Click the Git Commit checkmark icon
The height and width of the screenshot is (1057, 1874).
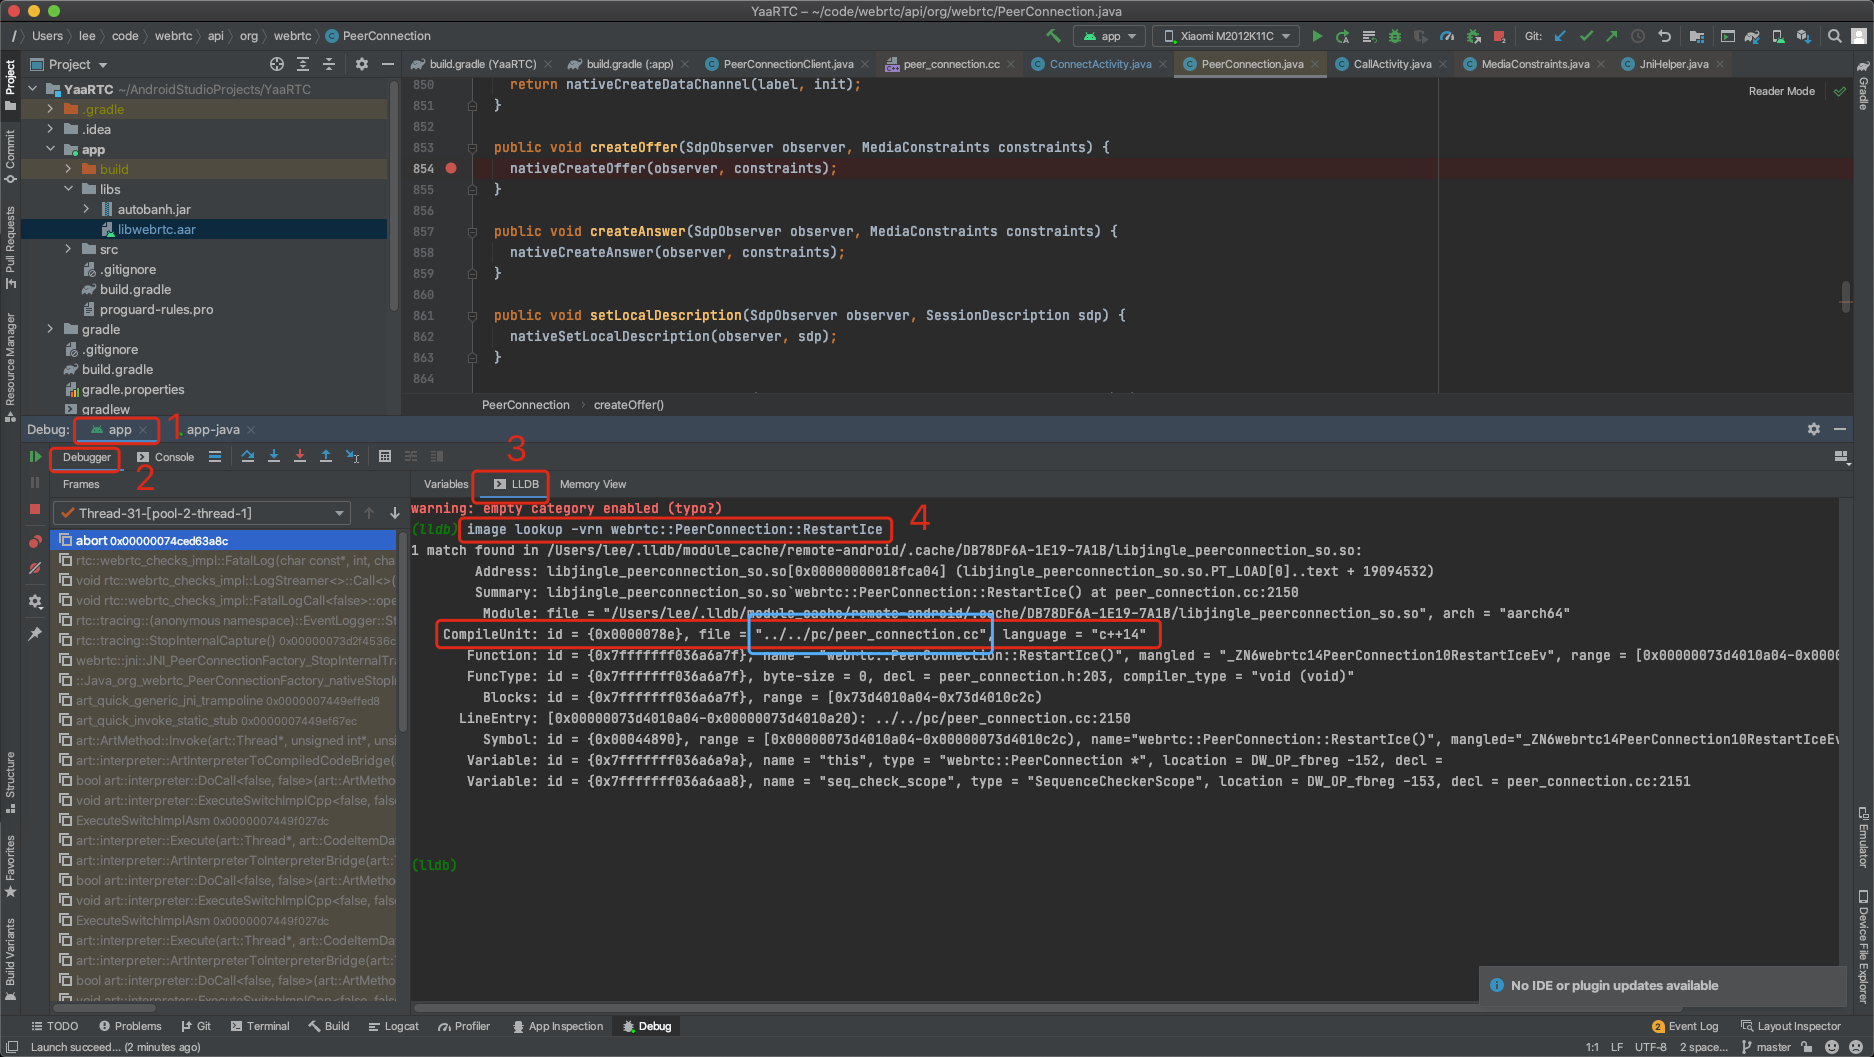tap(1586, 36)
